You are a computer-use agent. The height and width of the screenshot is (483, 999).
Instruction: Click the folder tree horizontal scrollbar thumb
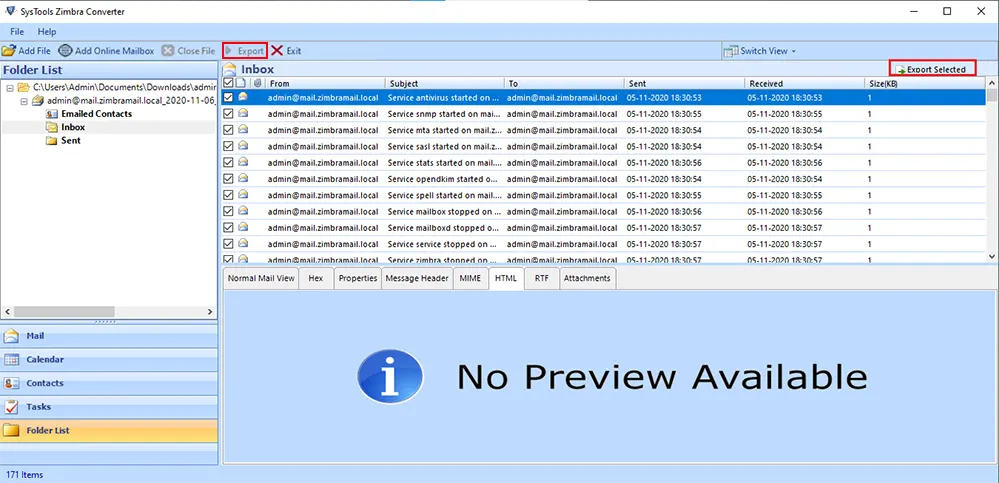point(64,312)
